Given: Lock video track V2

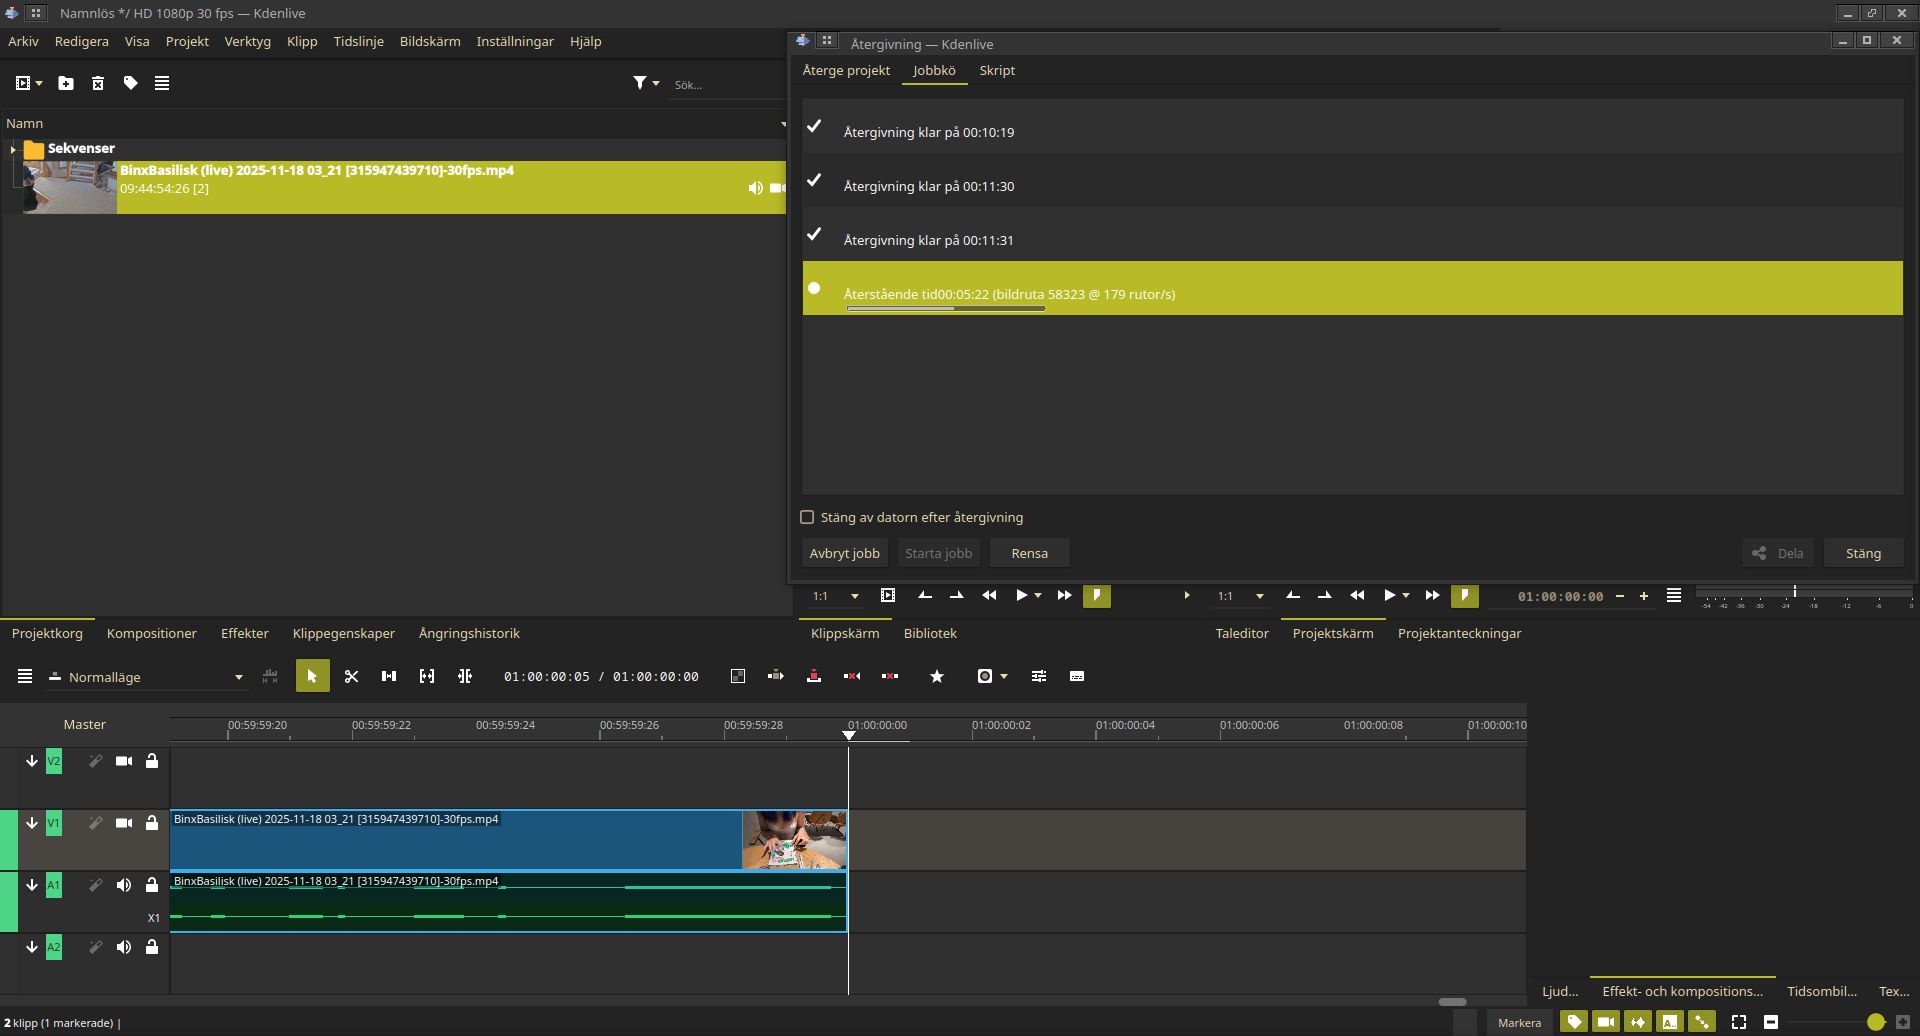Looking at the screenshot, I should [152, 761].
